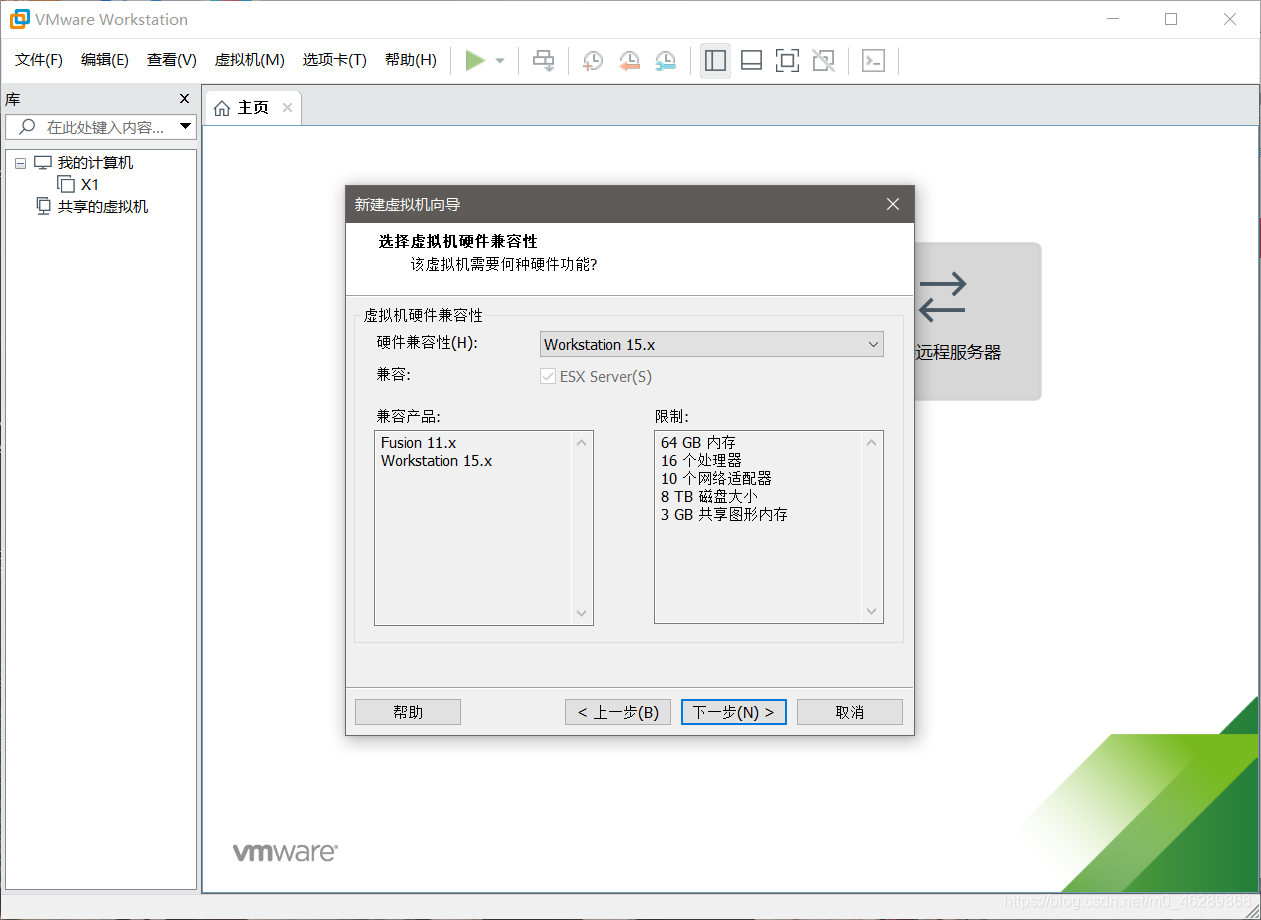This screenshot has width=1261, height=920.
Task: Click the home icon on 主页 tab
Action: 222,108
